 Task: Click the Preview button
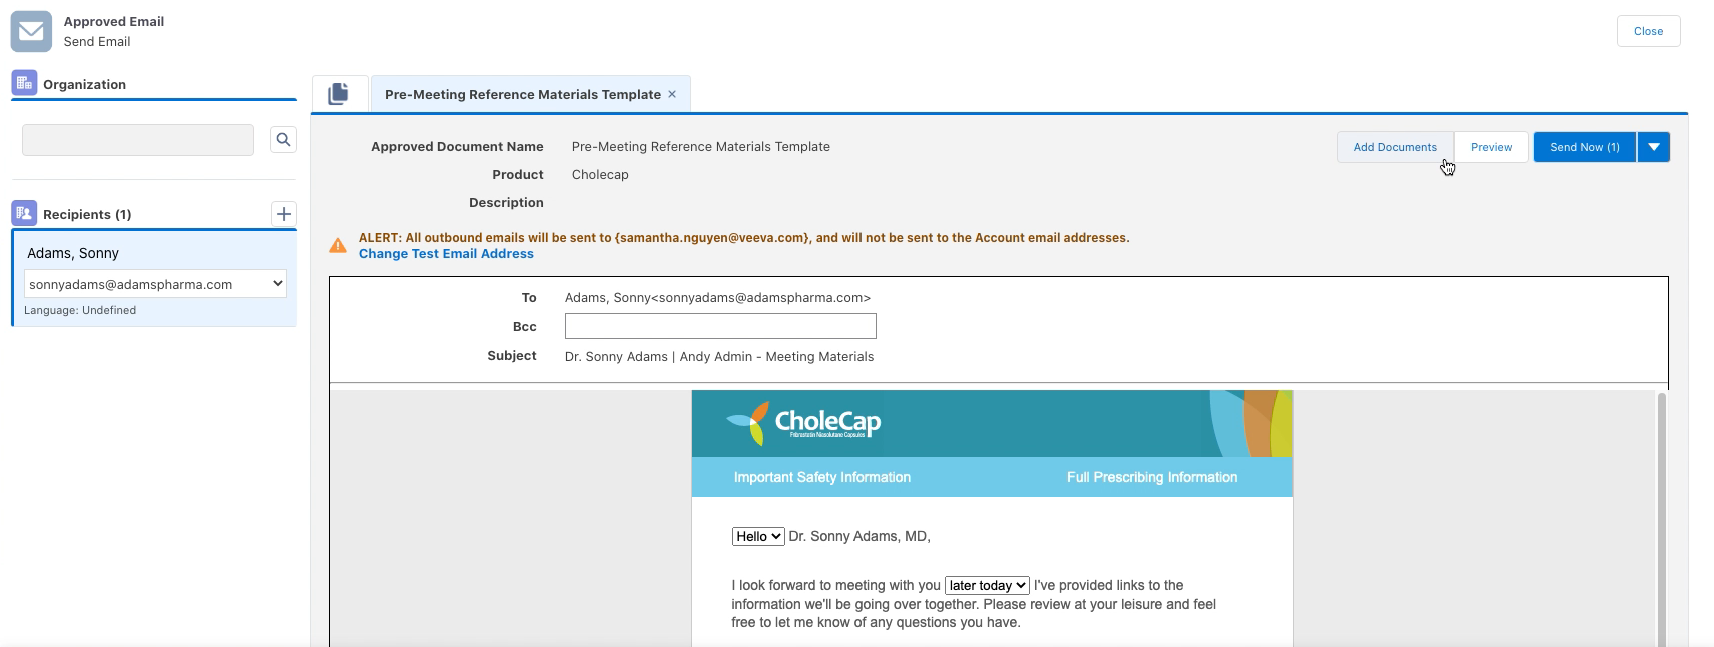click(x=1490, y=147)
